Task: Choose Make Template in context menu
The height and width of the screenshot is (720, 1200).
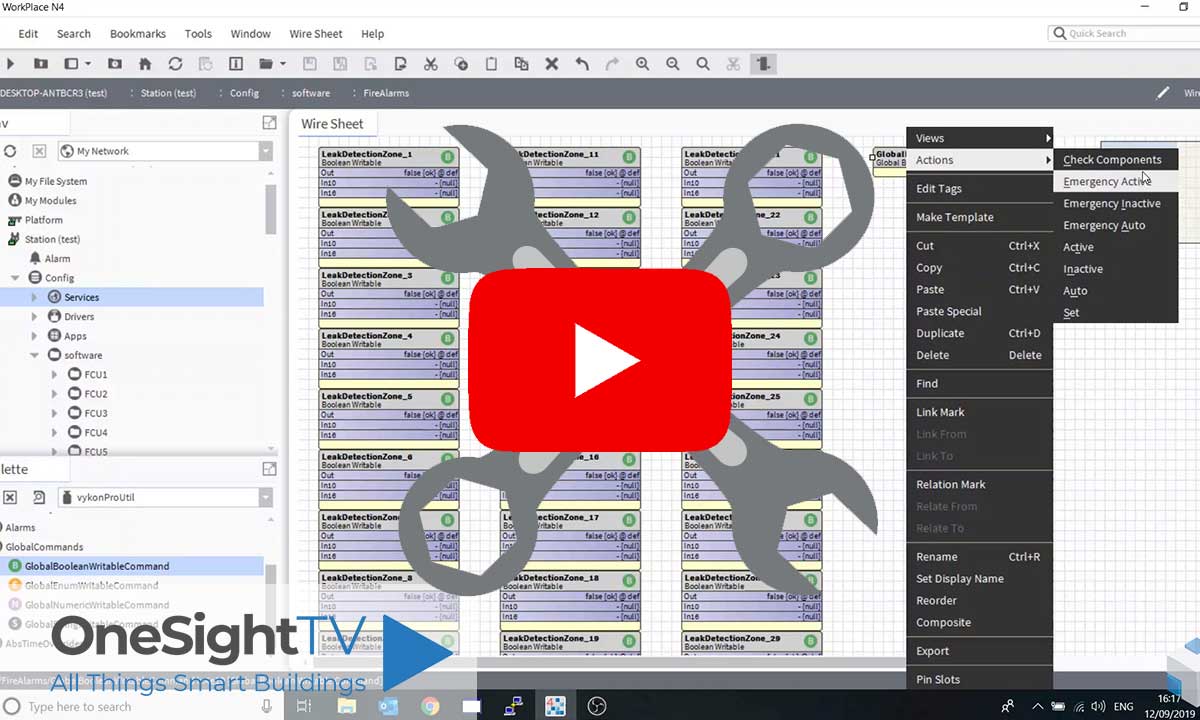Action: [979, 217]
